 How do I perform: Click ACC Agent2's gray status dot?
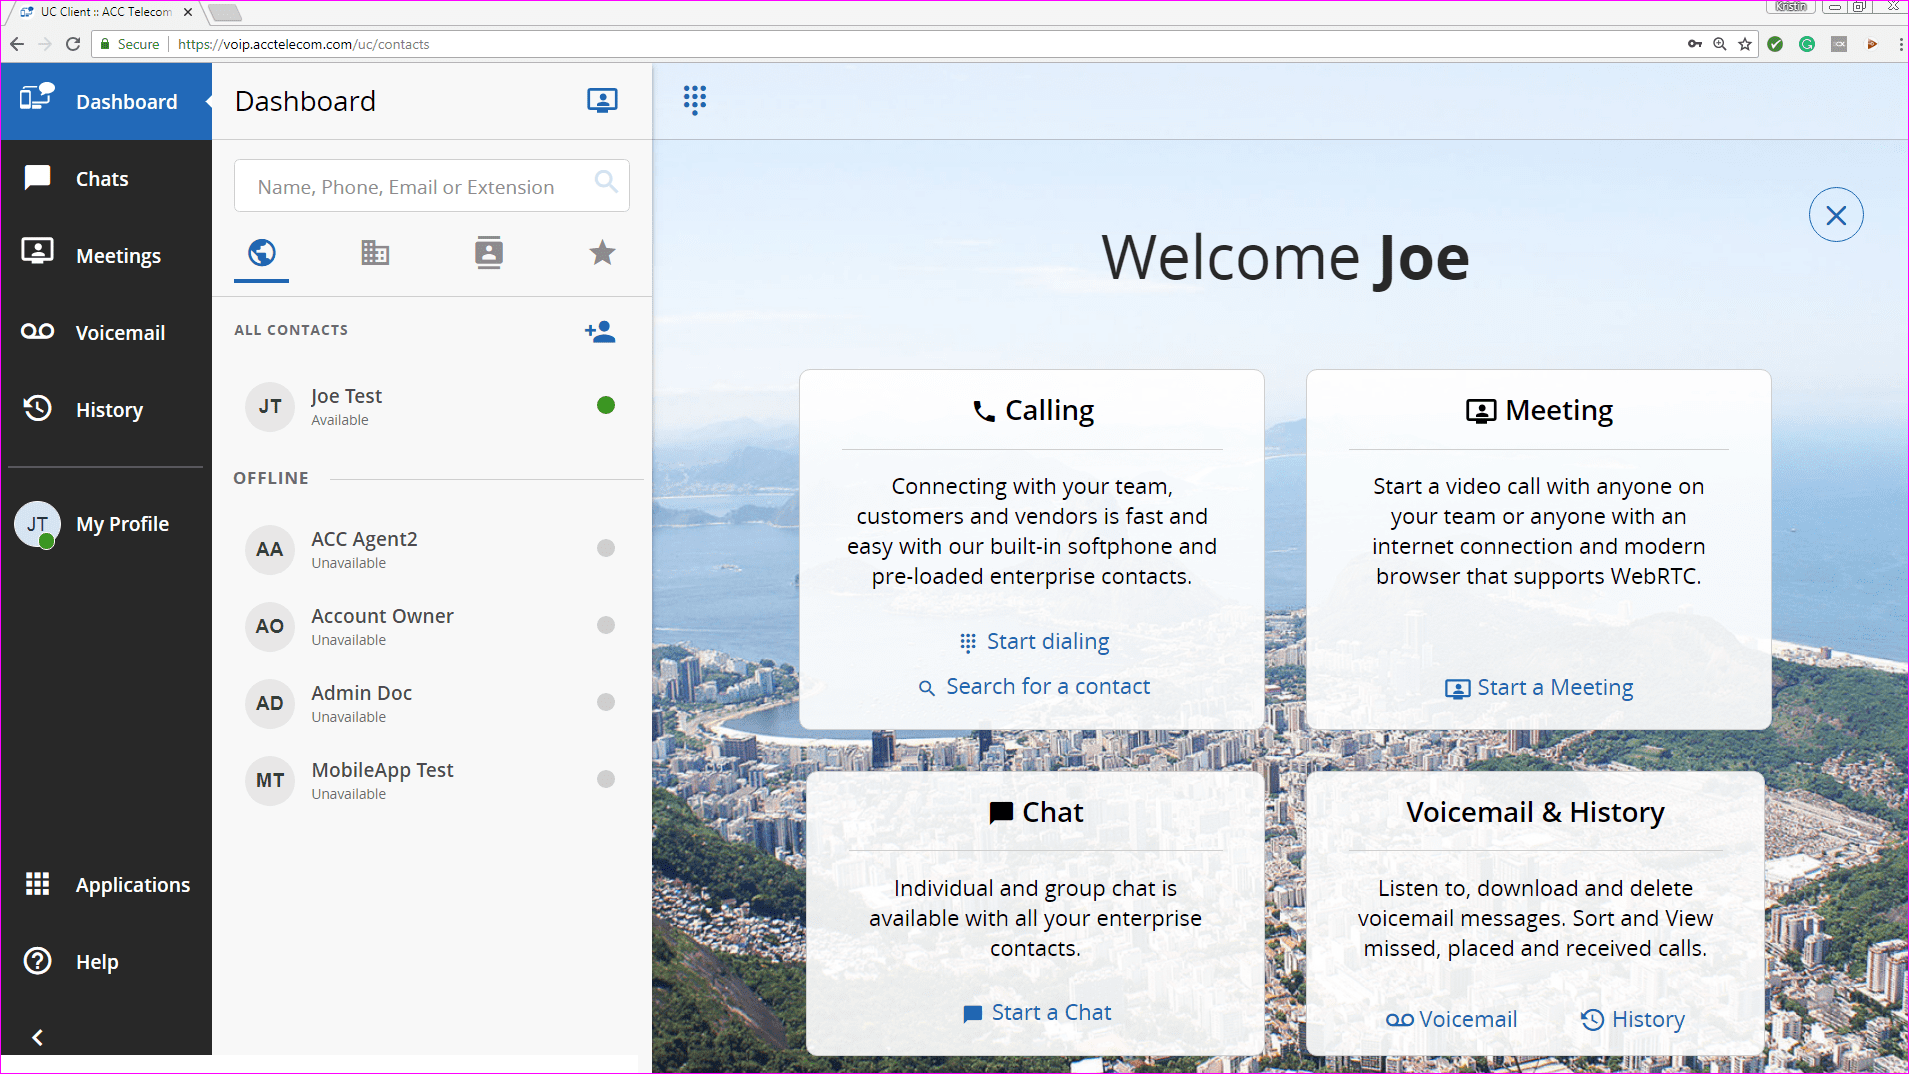[606, 548]
